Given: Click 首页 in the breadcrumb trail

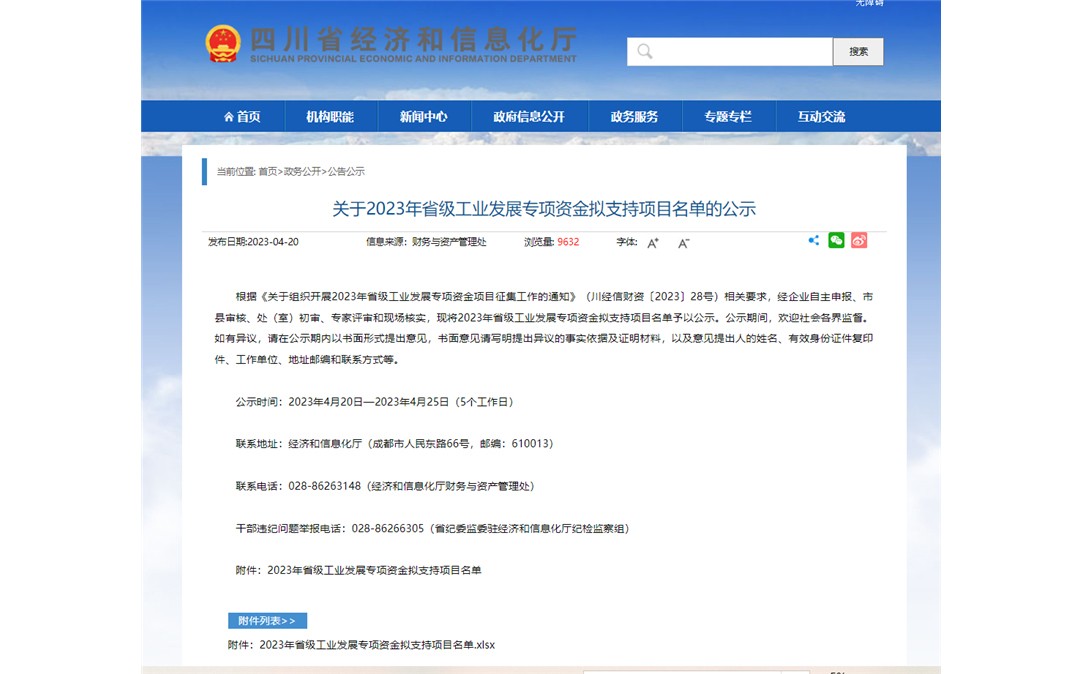Looking at the screenshot, I should (267, 172).
